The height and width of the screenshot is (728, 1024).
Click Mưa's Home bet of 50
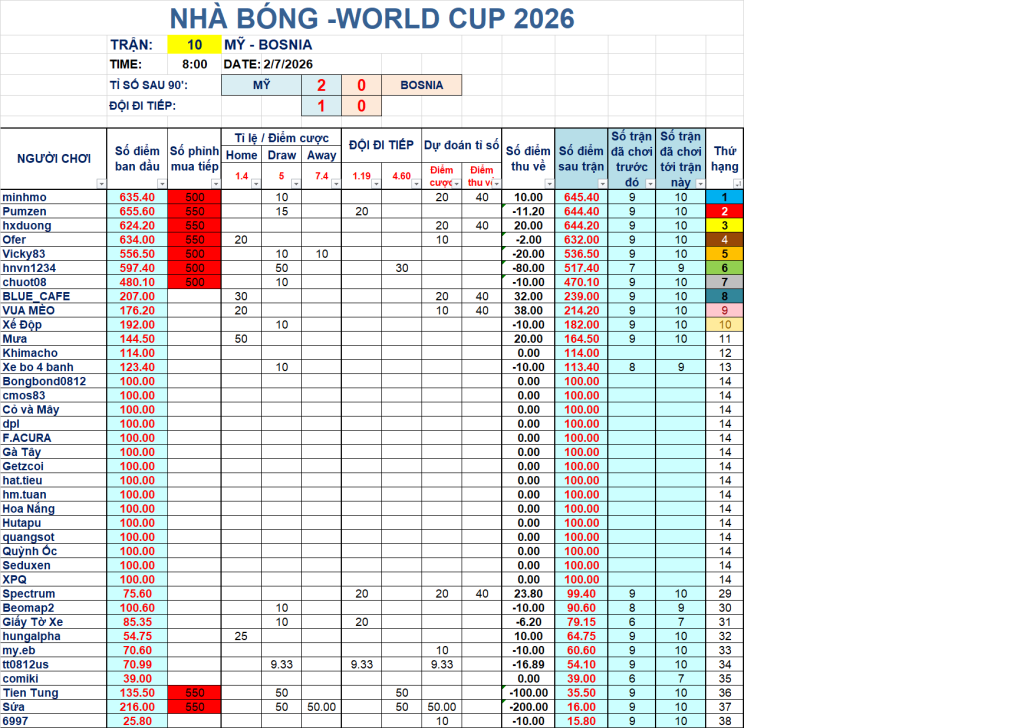pos(241,339)
